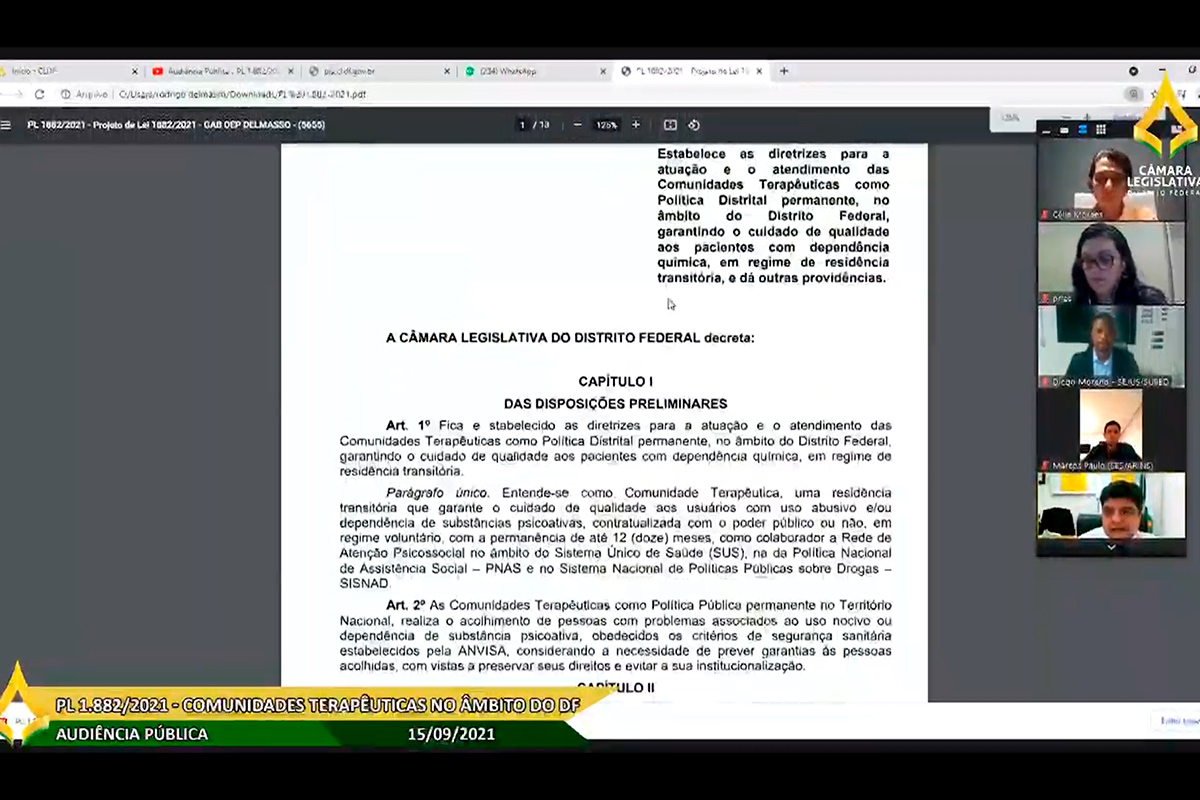
Task: Switch to the Início CLDF tab
Action: pyautogui.click(x=60, y=71)
